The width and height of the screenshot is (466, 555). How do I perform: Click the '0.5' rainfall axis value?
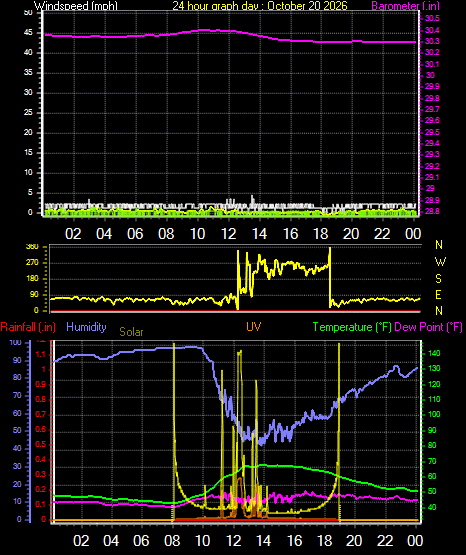pyautogui.click(x=41, y=445)
